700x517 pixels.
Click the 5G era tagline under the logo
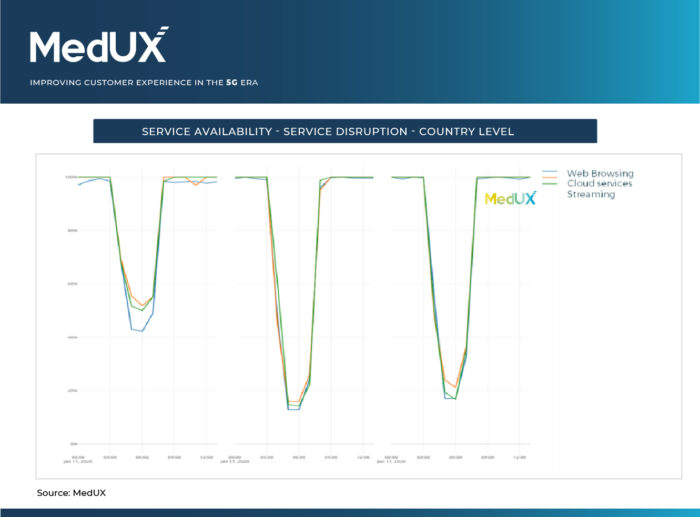pos(145,82)
